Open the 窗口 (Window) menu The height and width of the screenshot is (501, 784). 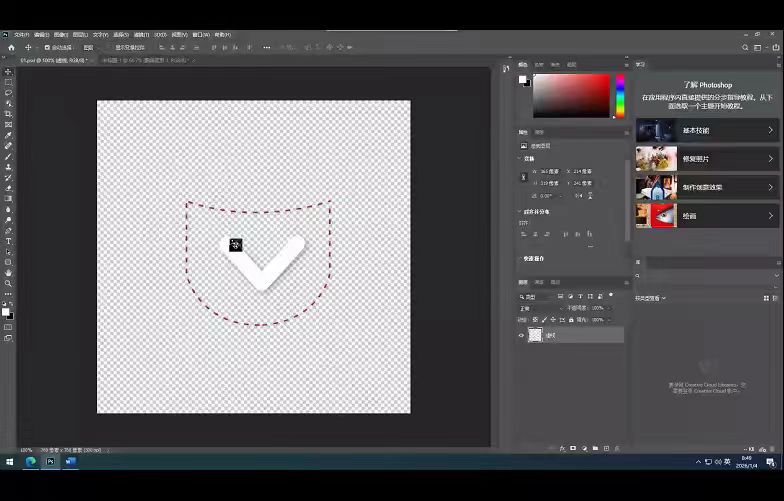tap(199, 34)
